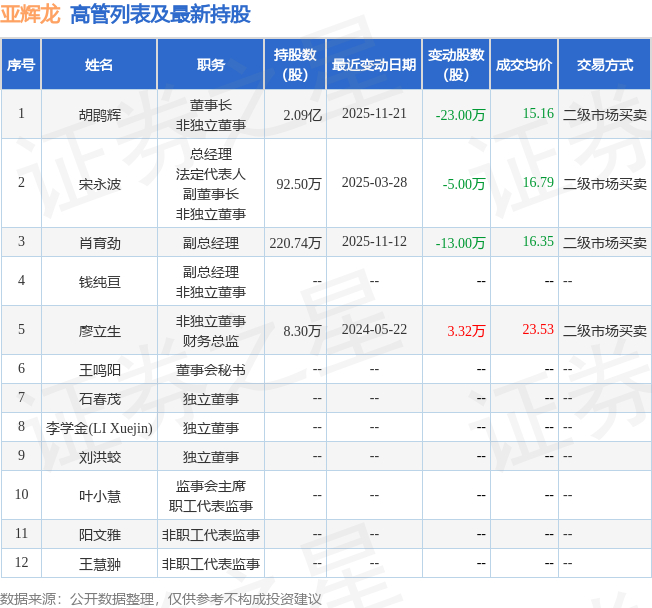Screen dimensions: 652x608
Task: Click the 序号 column header
Action: click(x=21, y=64)
